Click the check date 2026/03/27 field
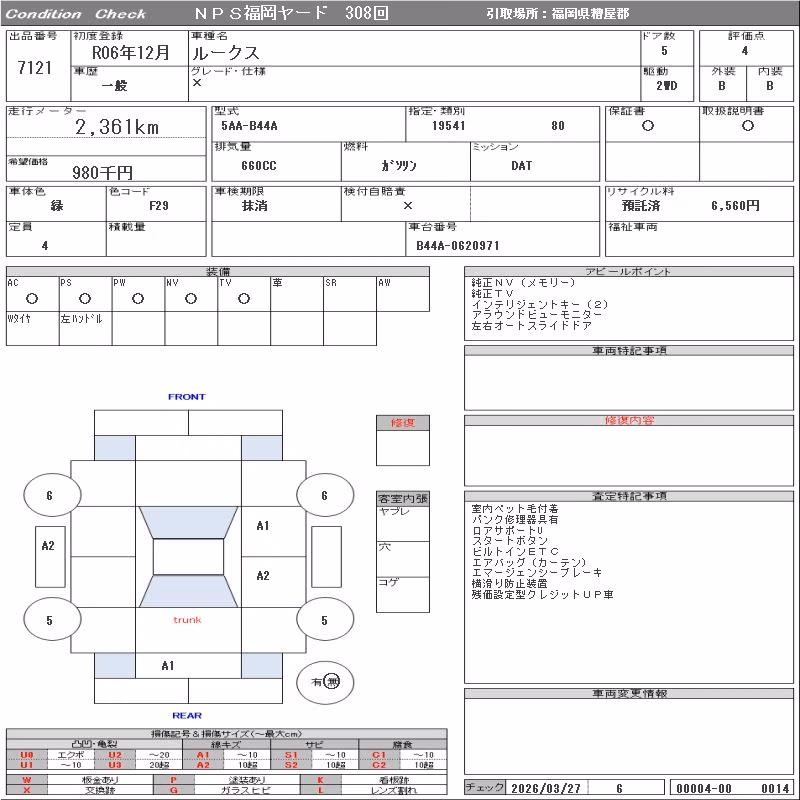This screenshot has height=800, width=800. pos(546,788)
